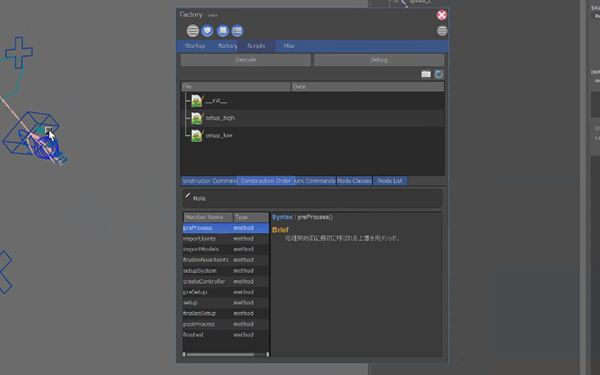Close the Factory window
This screenshot has height=375, width=600.
[x=442, y=15]
